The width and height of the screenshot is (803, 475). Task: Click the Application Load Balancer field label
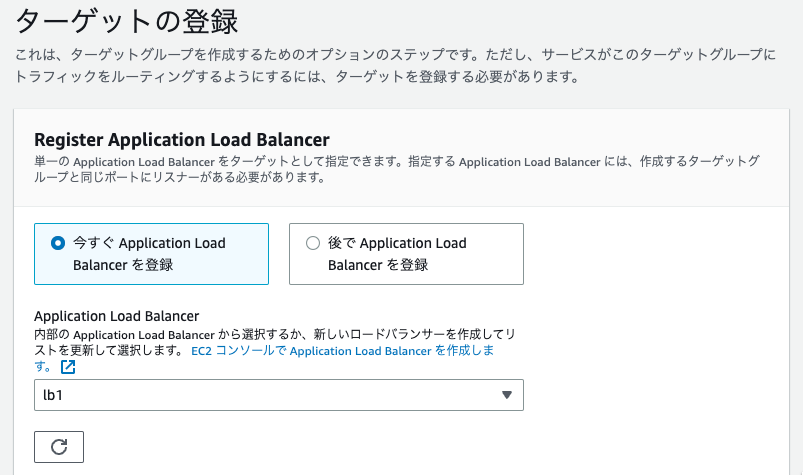click(117, 316)
